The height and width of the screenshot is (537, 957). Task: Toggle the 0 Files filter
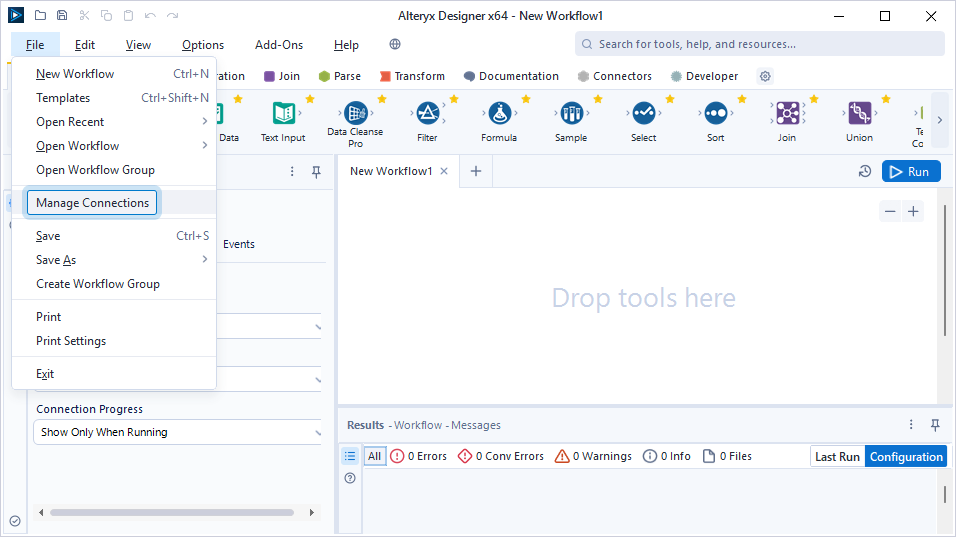tap(727, 456)
